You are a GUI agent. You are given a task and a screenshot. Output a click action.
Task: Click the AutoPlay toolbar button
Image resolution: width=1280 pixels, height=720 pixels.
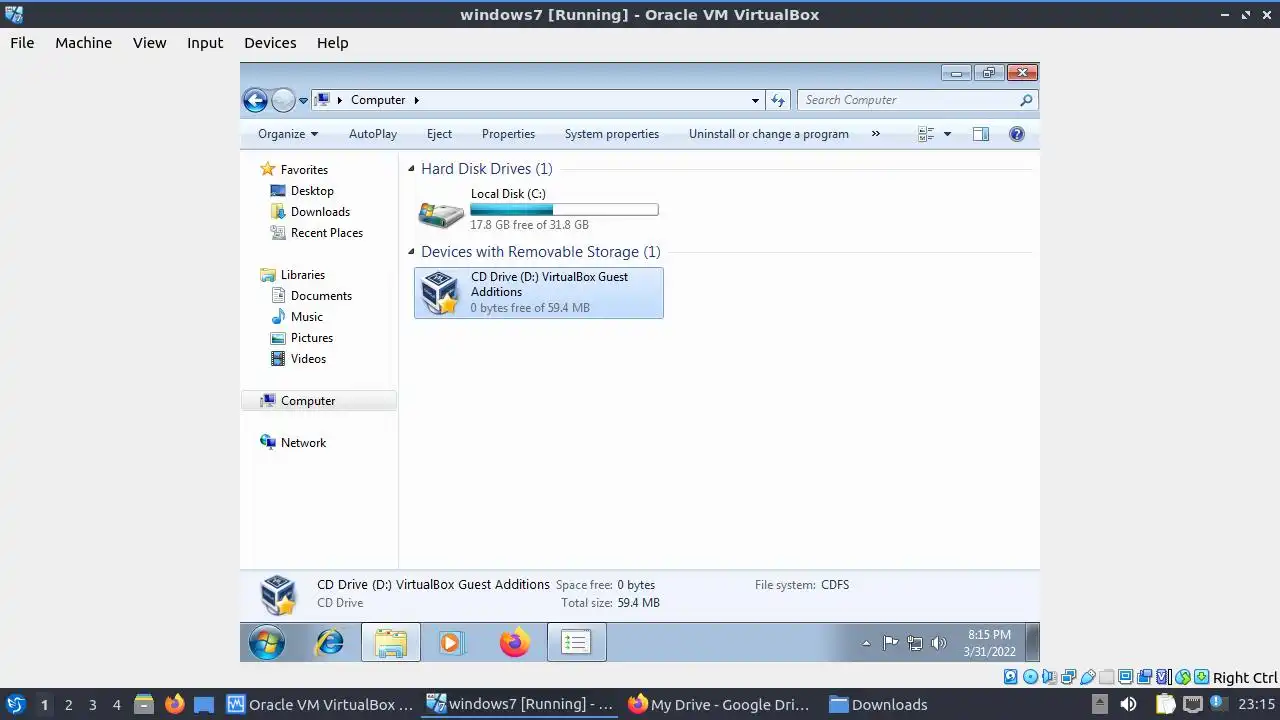(373, 134)
